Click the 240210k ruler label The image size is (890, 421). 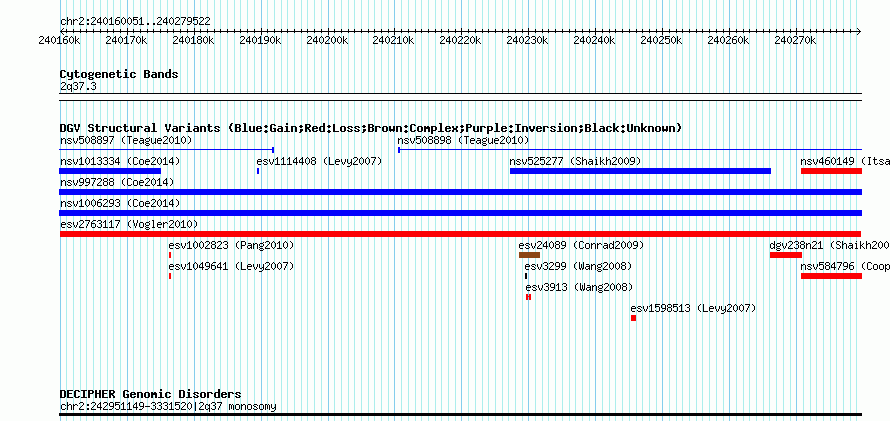[x=394, y=40]
